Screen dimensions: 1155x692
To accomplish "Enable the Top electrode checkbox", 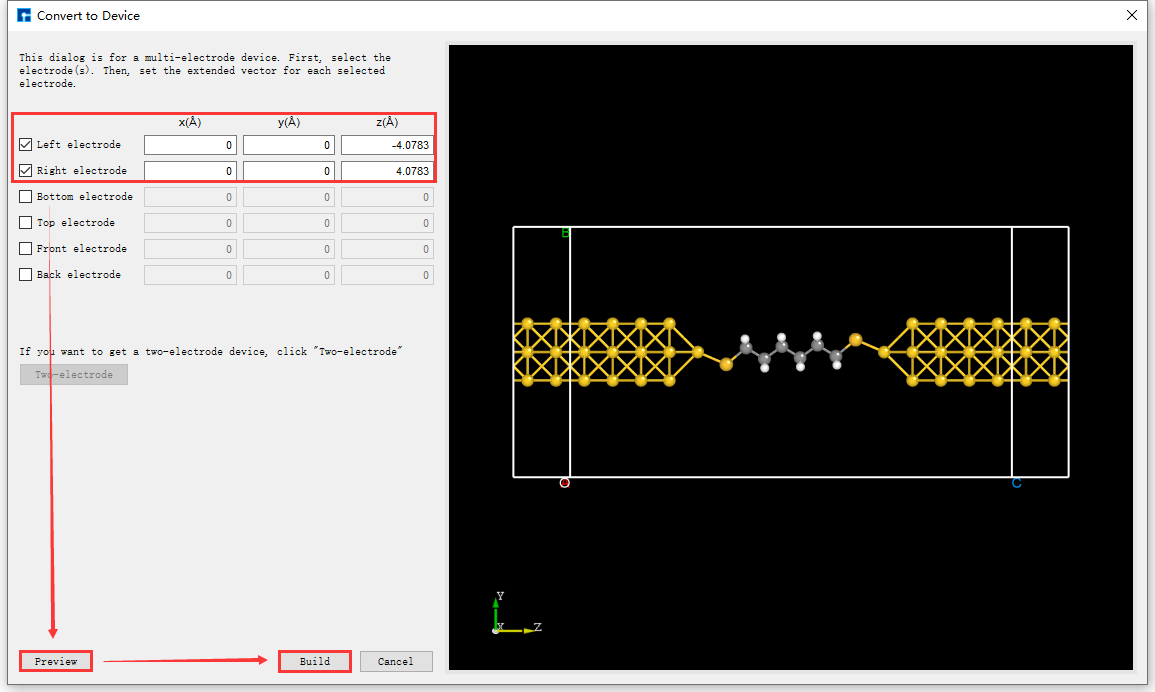I will 25,222.
